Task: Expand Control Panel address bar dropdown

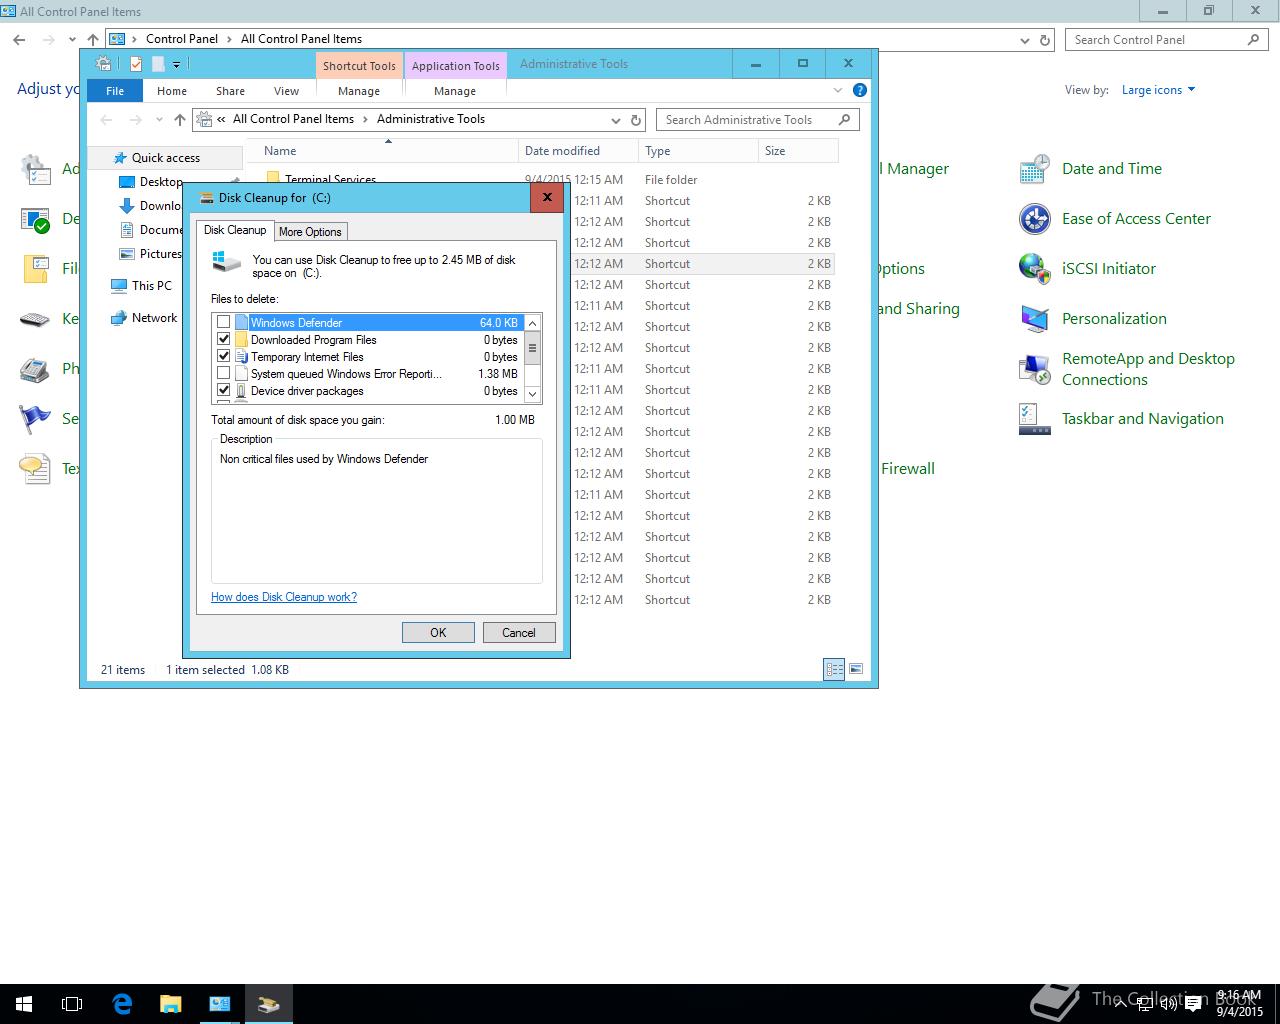Action: [1025, 40]
